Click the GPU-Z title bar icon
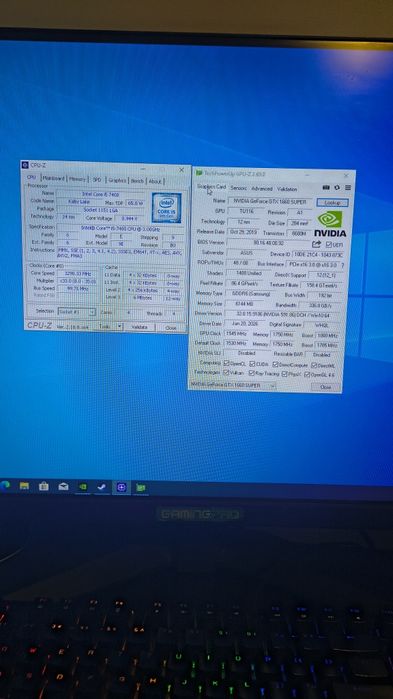 click(199, 173)
